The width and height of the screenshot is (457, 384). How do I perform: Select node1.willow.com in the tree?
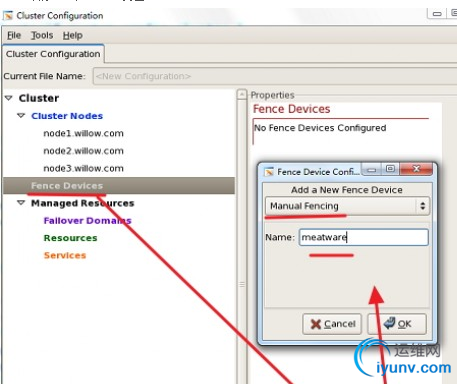(84, 134)
